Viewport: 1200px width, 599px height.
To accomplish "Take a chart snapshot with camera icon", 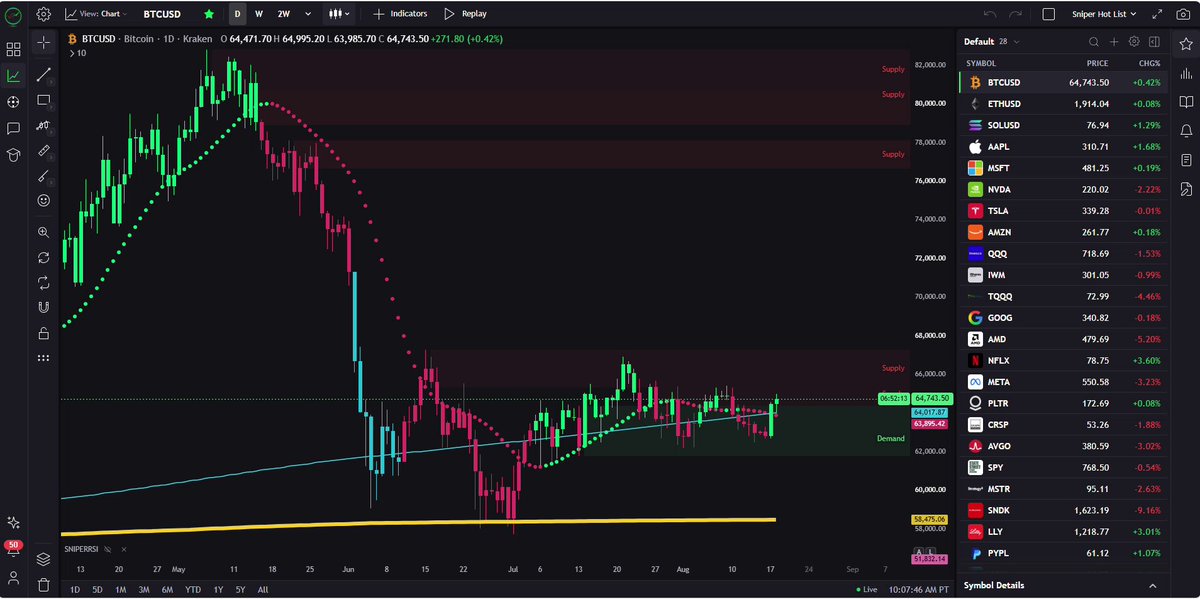I will click(x=1183, y=14).
